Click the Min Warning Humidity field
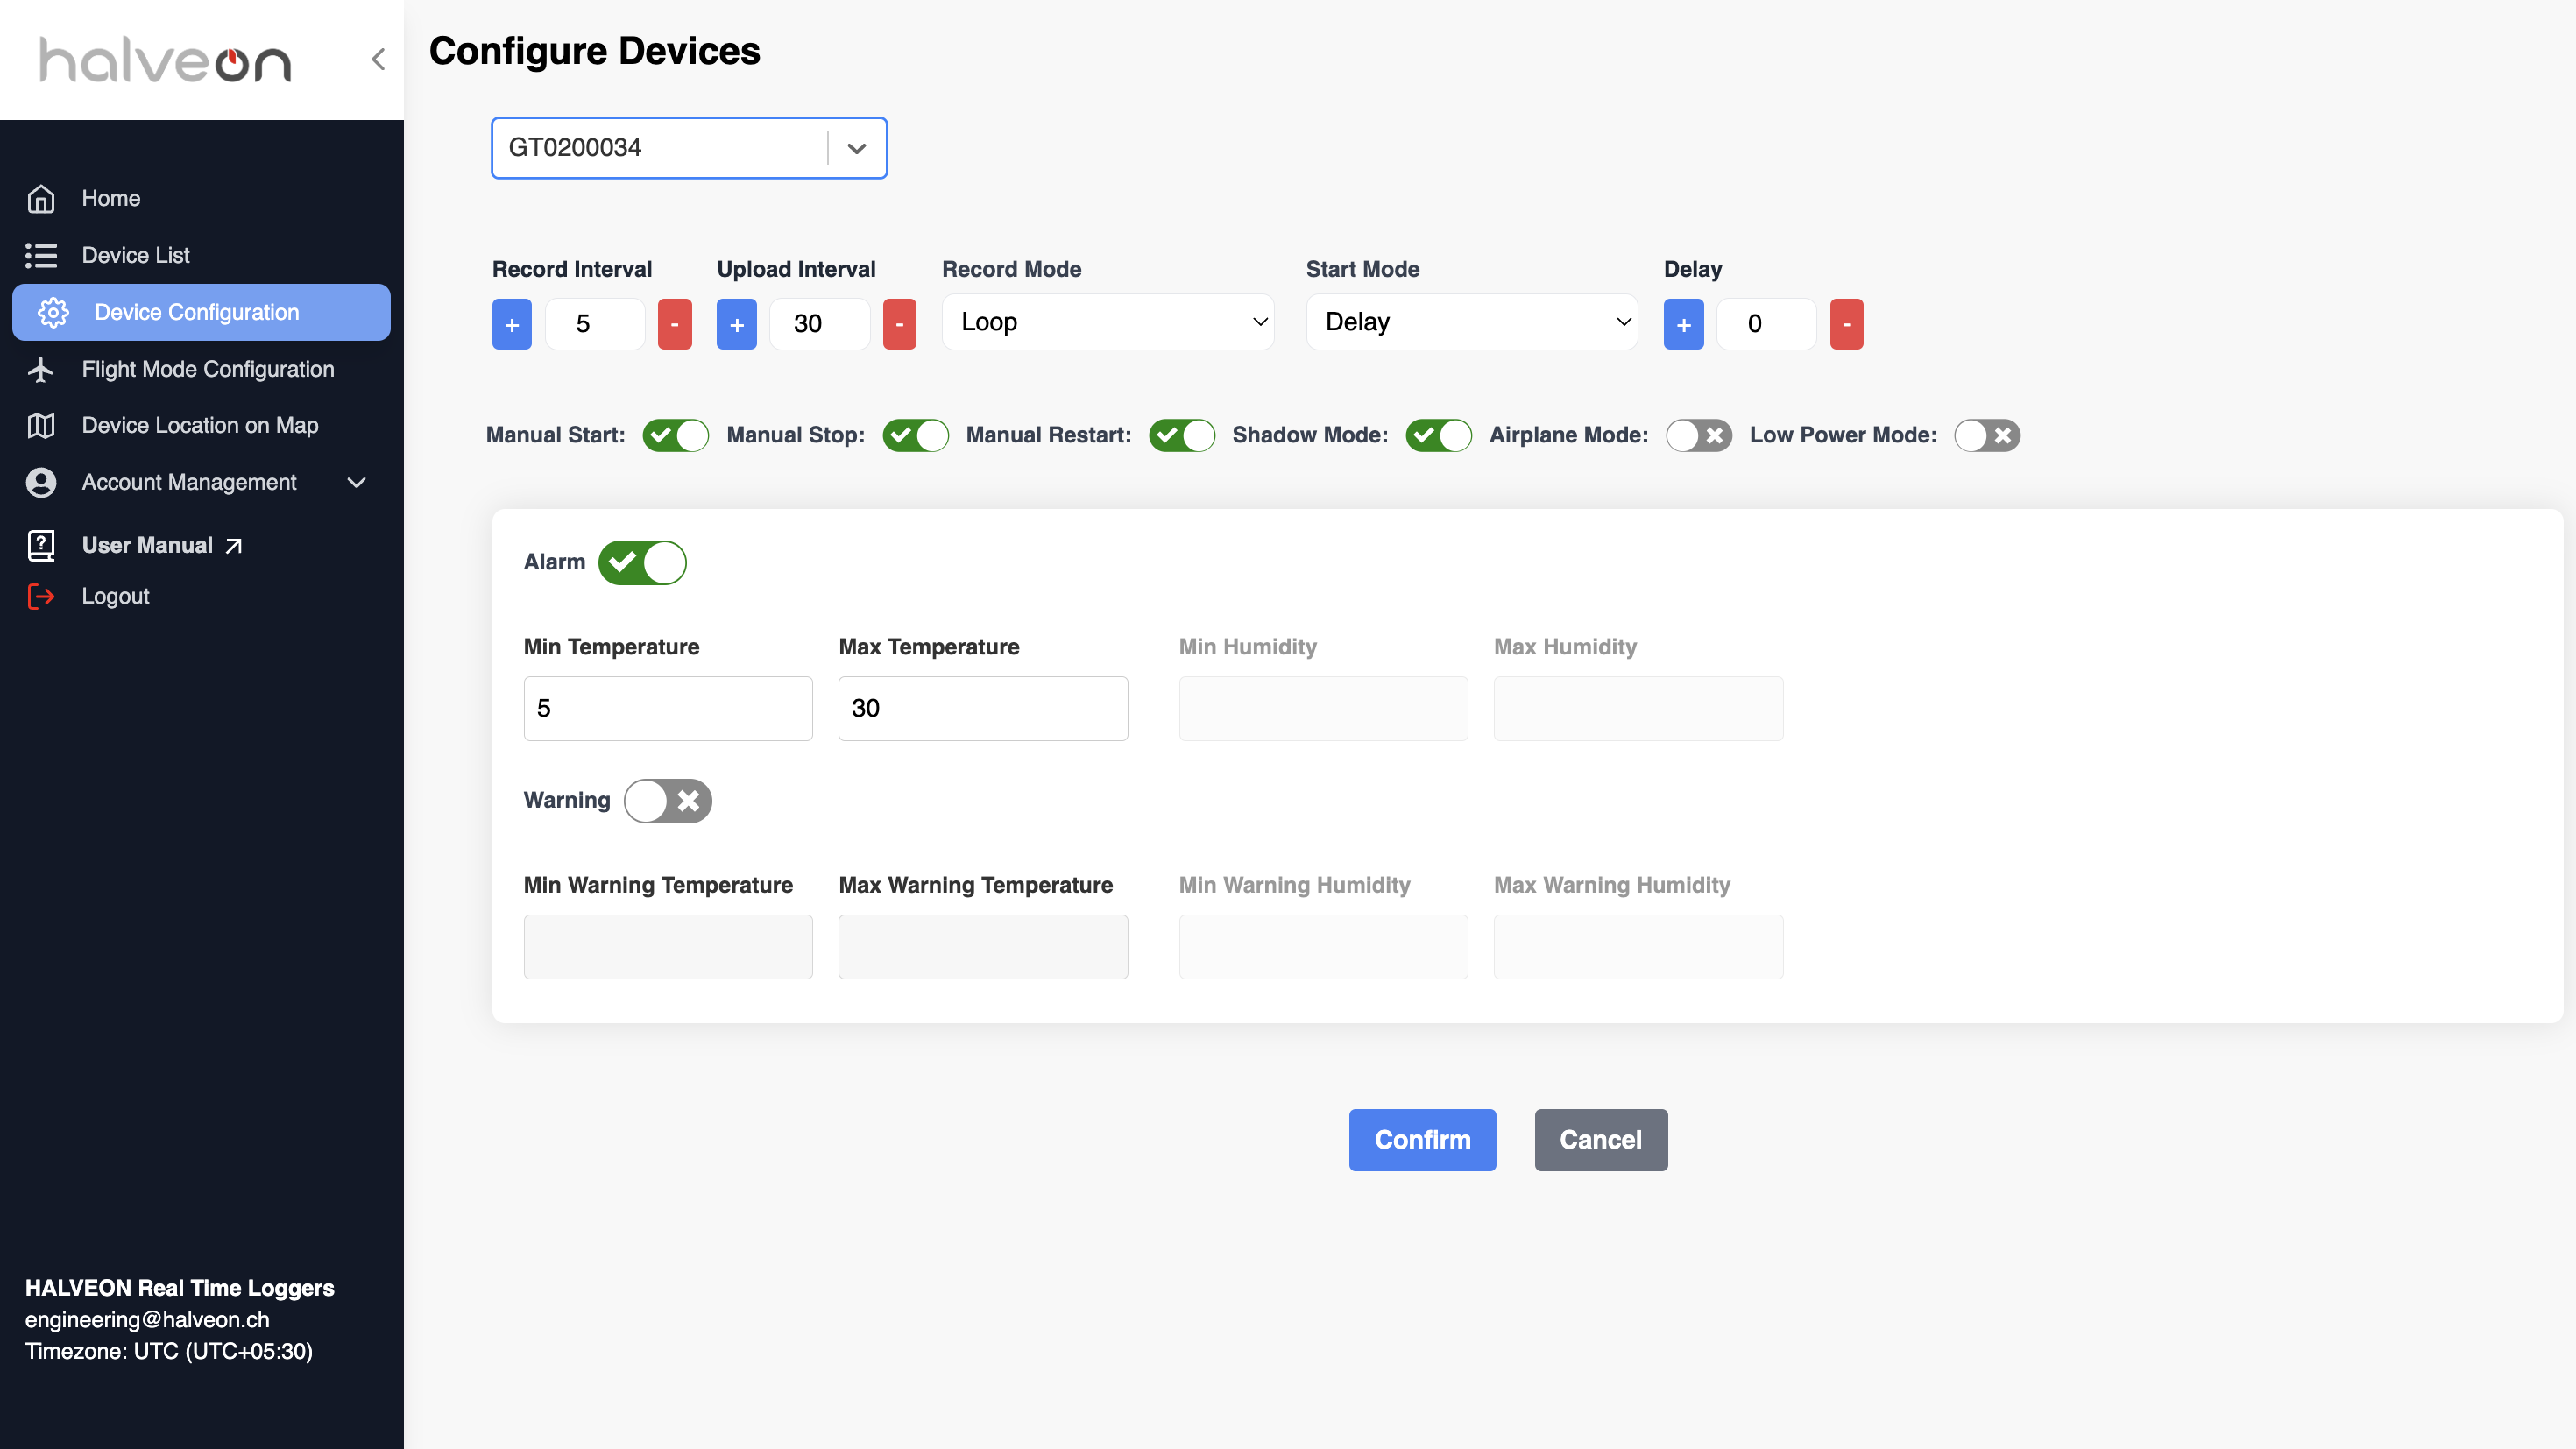 coord(1323,947)
